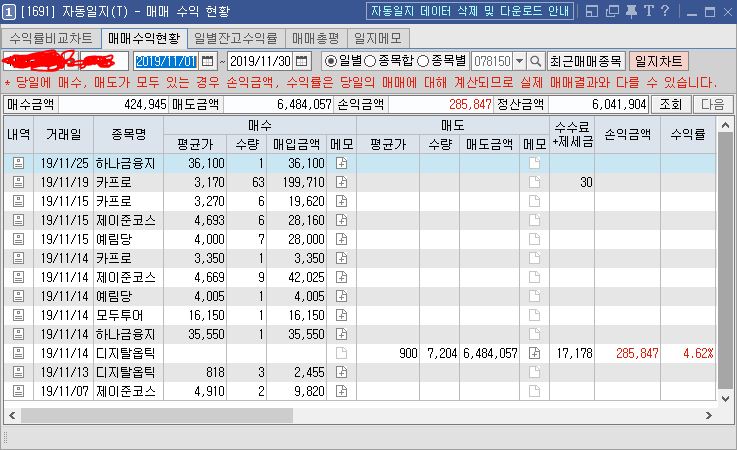Select the 종목합 radio option
Image resolution: width=737 pixels, height=450 pixels.
coord(370,61)
